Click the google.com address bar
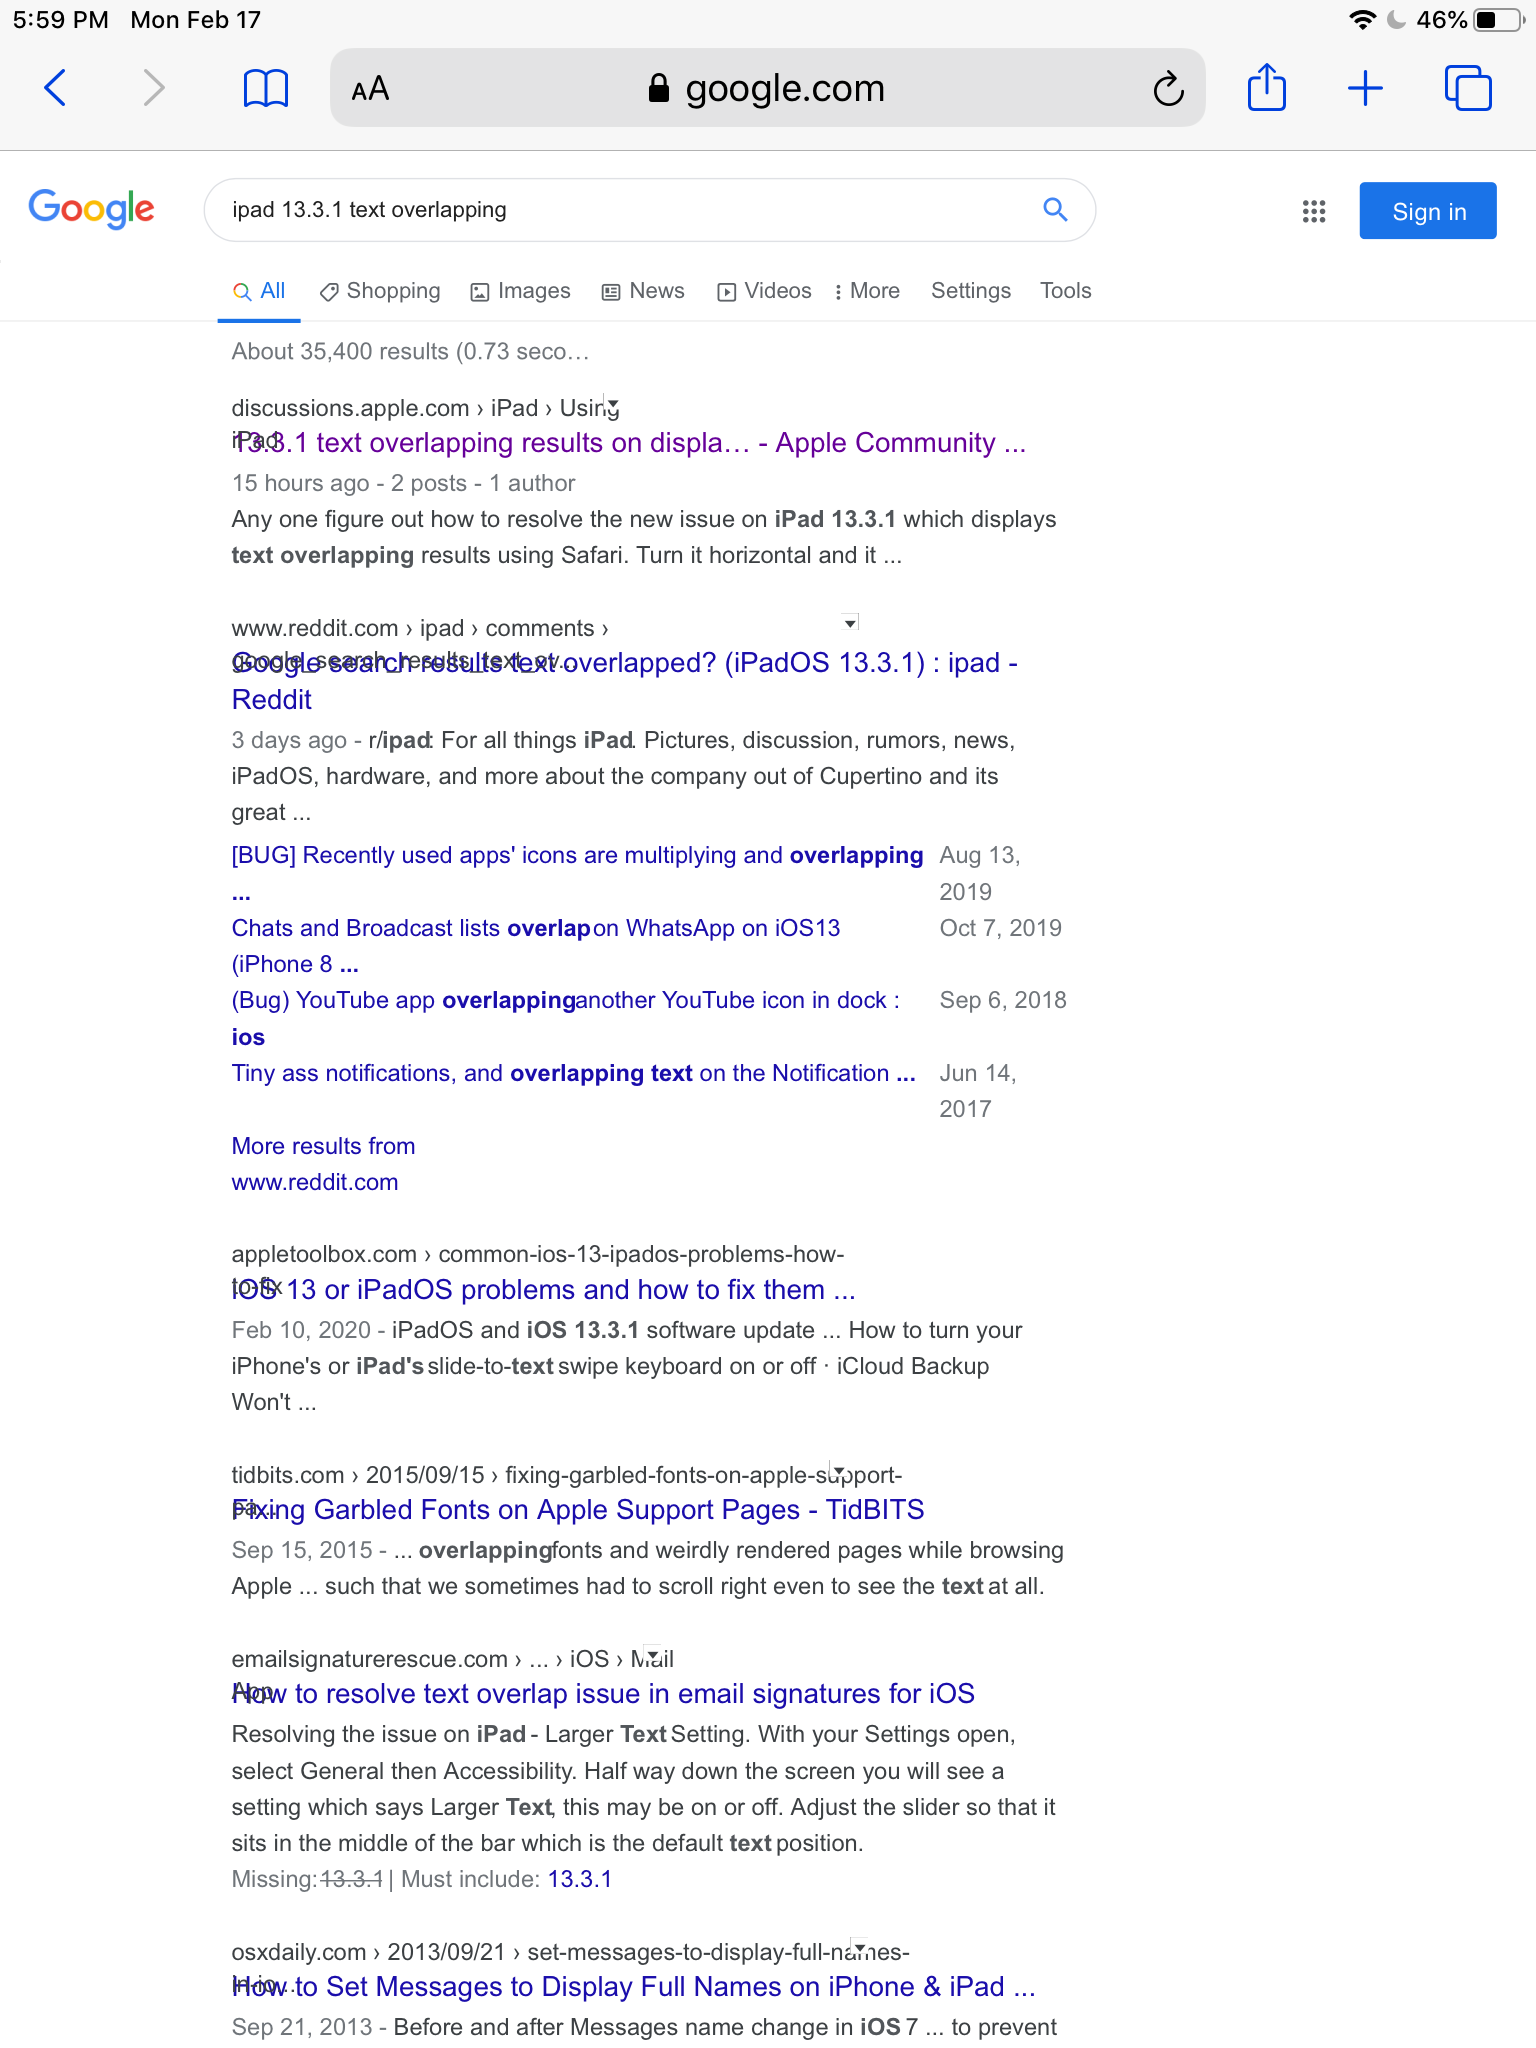1536x2048 pixels. pyautogui.click(x=767, y=88)
